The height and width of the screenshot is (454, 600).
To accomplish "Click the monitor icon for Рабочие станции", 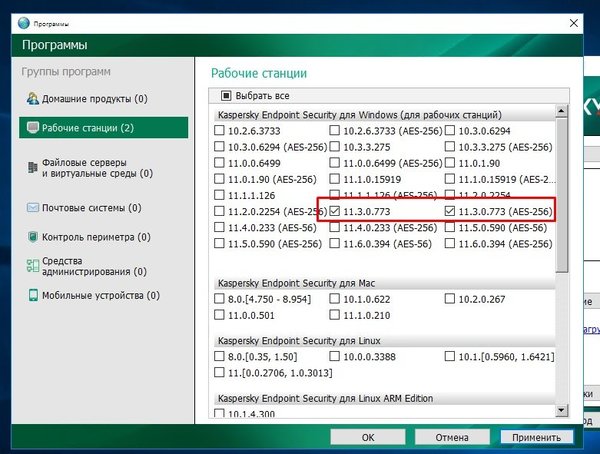I will (33, 128).
